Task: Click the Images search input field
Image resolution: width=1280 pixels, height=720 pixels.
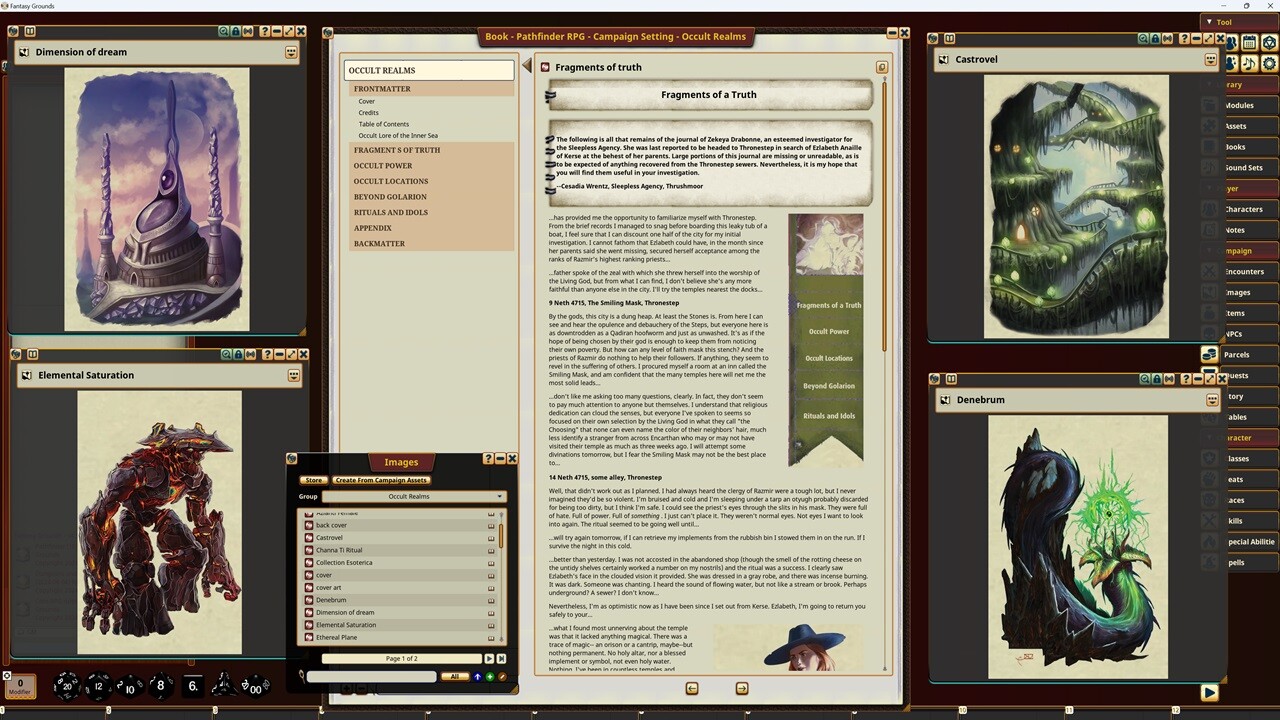Action: pos(371,677)
